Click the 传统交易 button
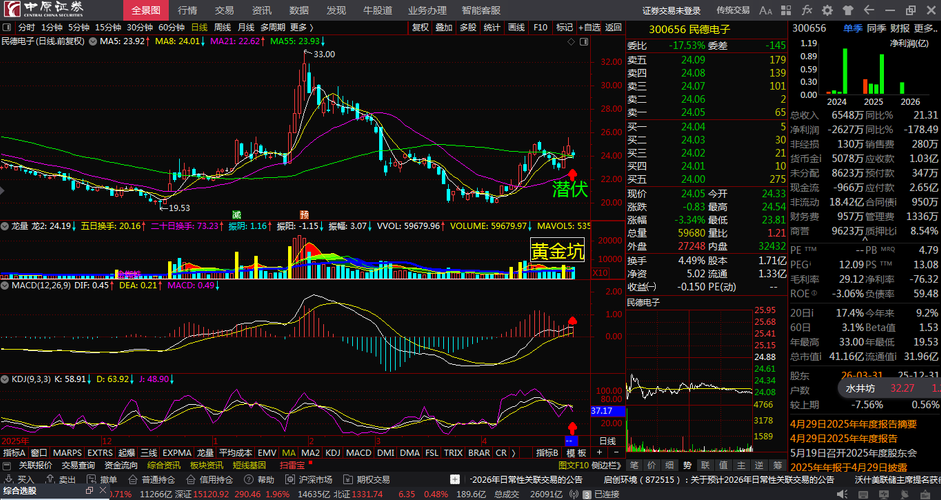941x500 pixels. point(733,10)
